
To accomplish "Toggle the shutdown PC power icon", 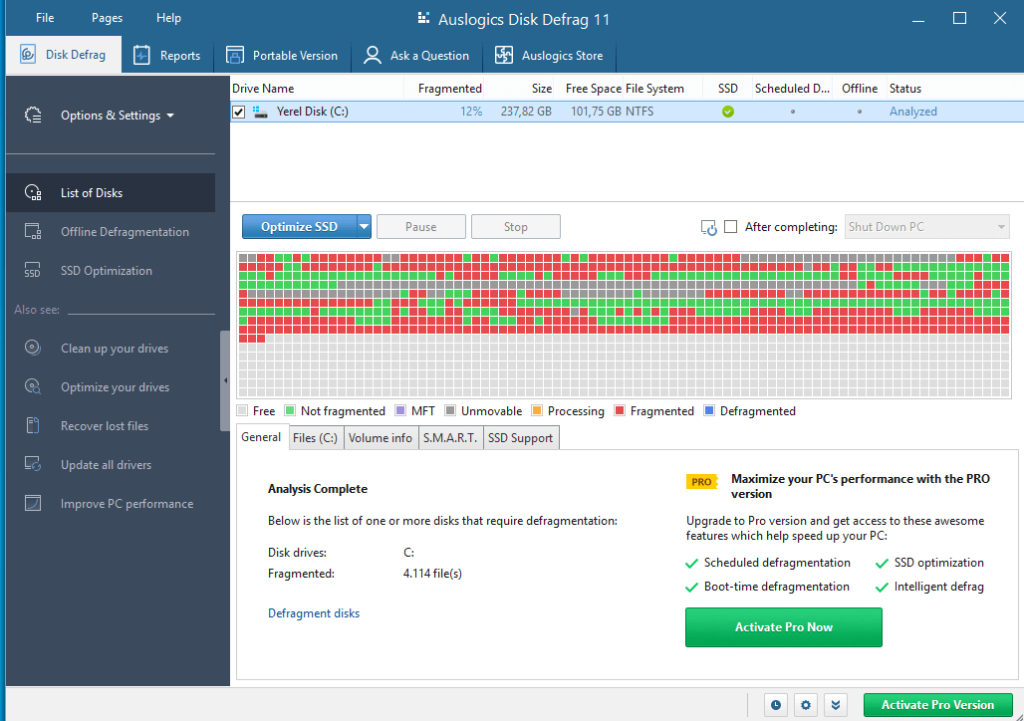I will [x=710, y=227].
